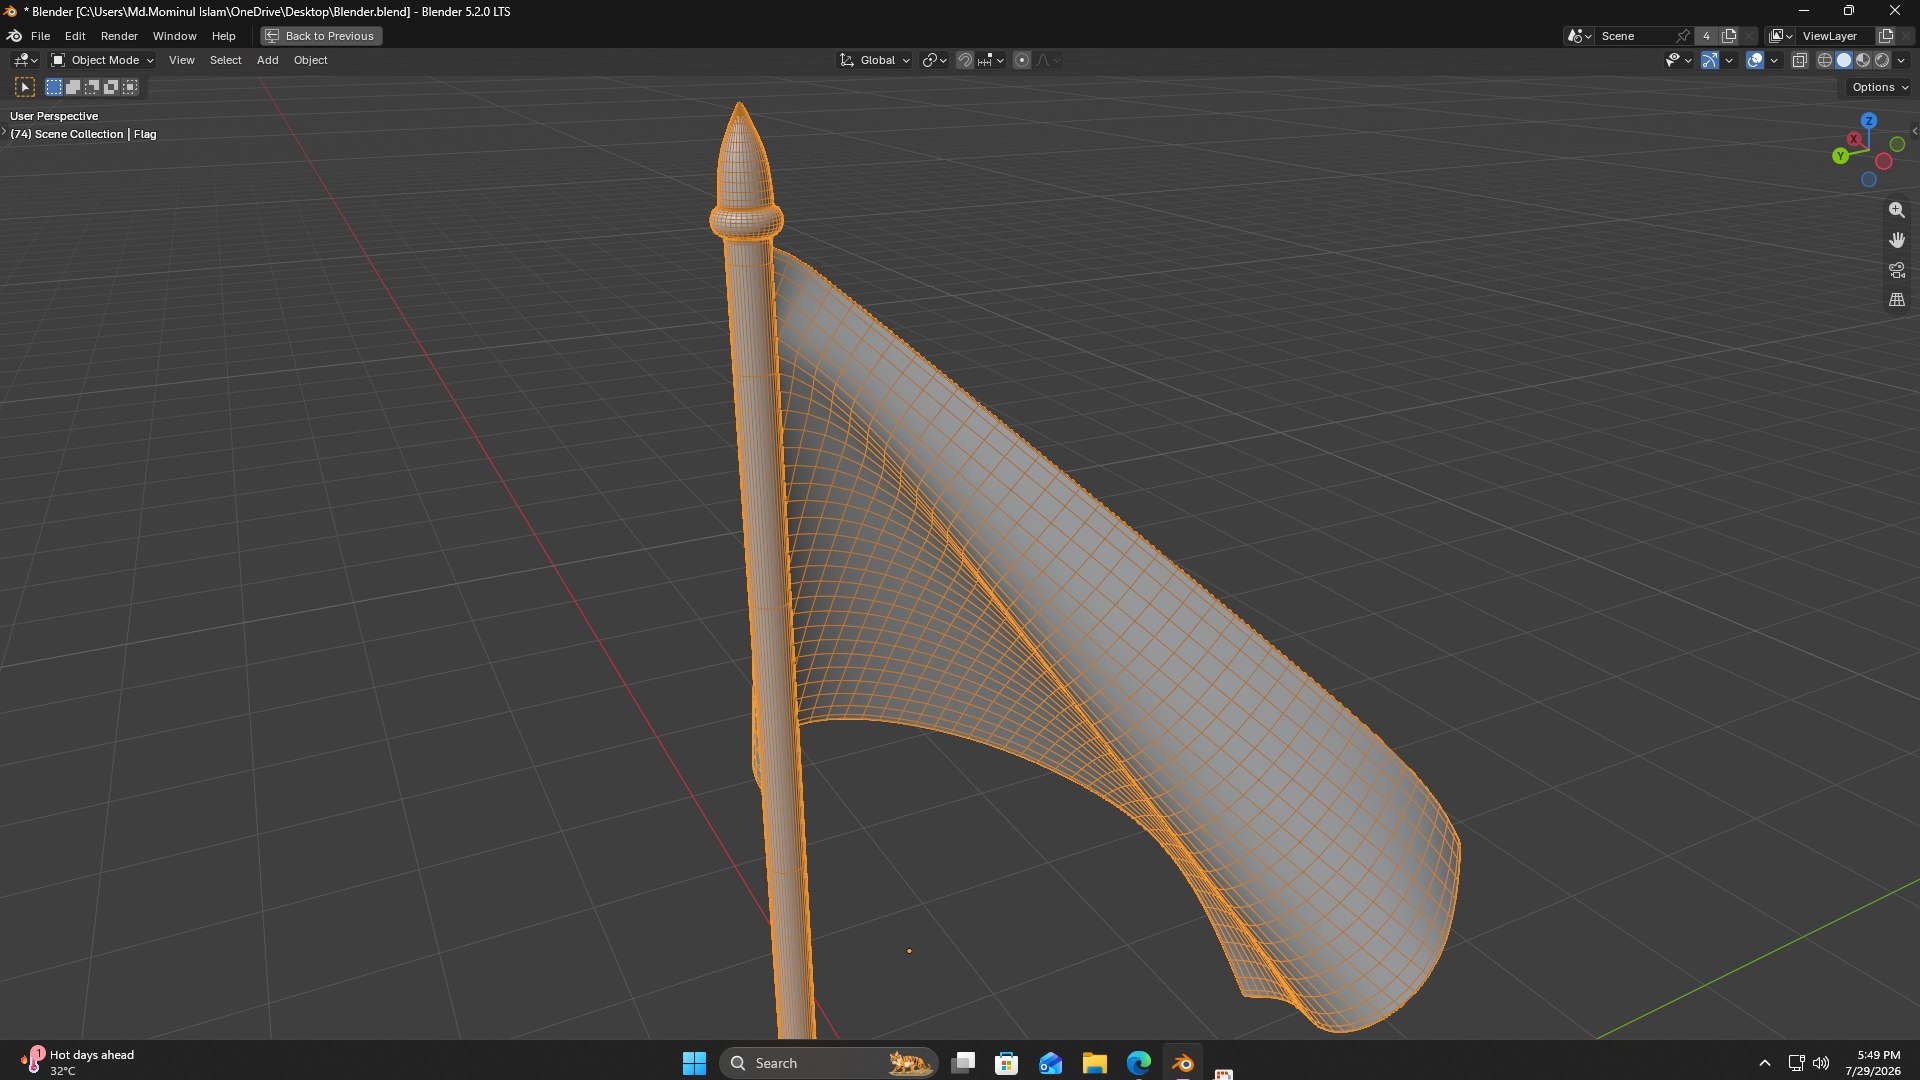Toggle the camera view icon
Image resolution: width=1920 pixels, height=1080 pixels.
click(1896, 270)
